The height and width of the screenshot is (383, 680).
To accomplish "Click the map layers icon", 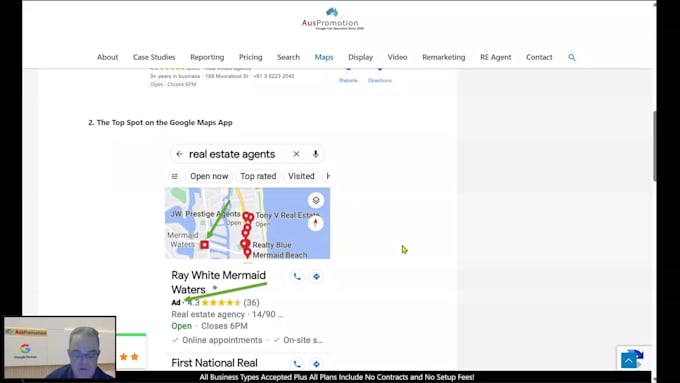I will [x=316, y=200].
